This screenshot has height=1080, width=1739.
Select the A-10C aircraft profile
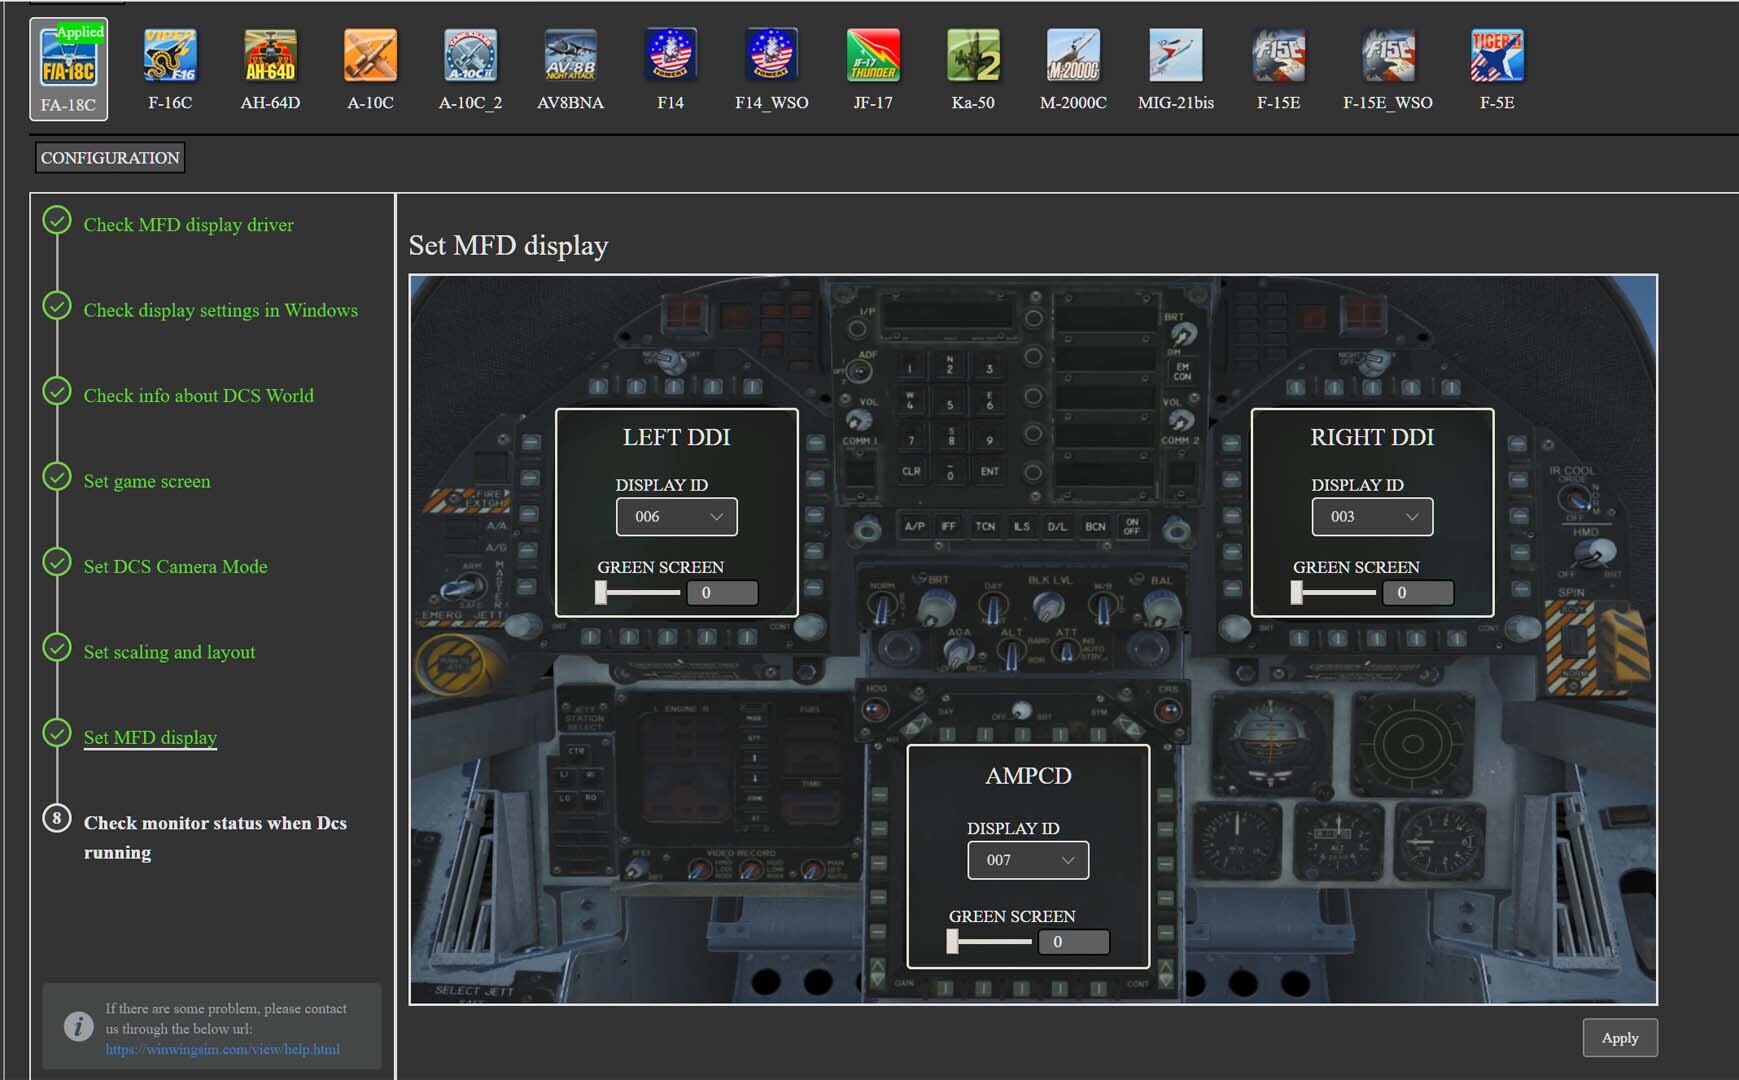point(370,56)
